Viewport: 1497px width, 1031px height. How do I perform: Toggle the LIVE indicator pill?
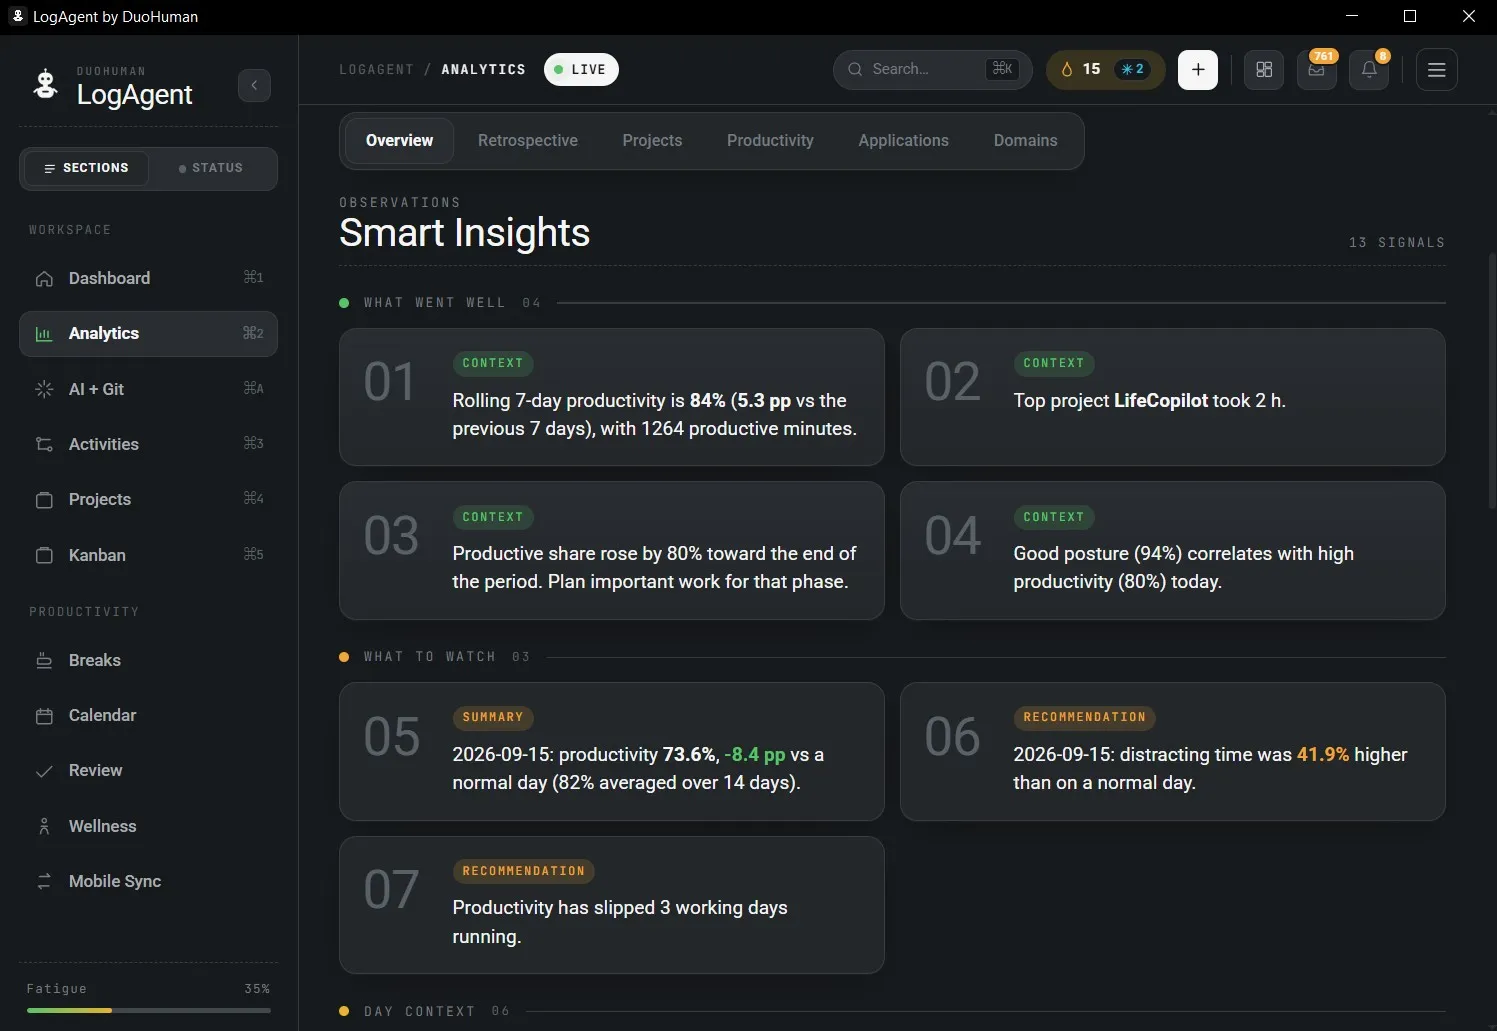[581, 70]
